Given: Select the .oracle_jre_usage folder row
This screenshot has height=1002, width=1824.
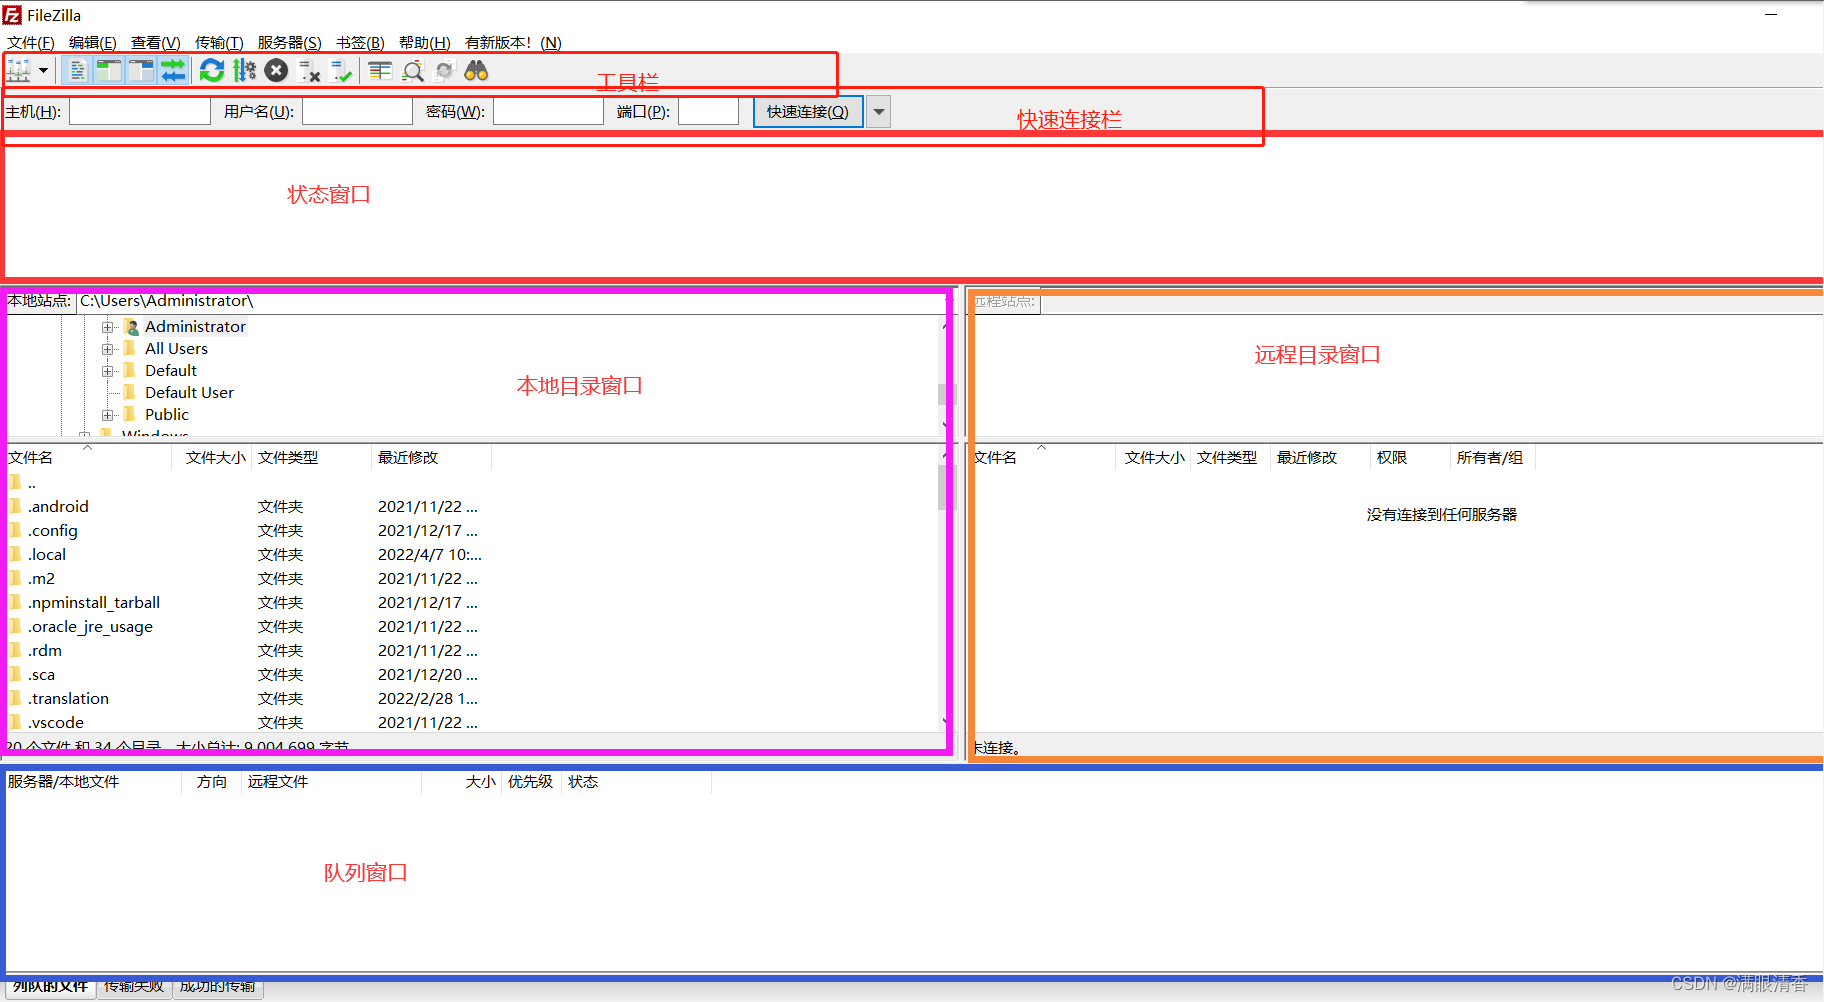Looking at the screenshot, I should [x=470, y=627].
